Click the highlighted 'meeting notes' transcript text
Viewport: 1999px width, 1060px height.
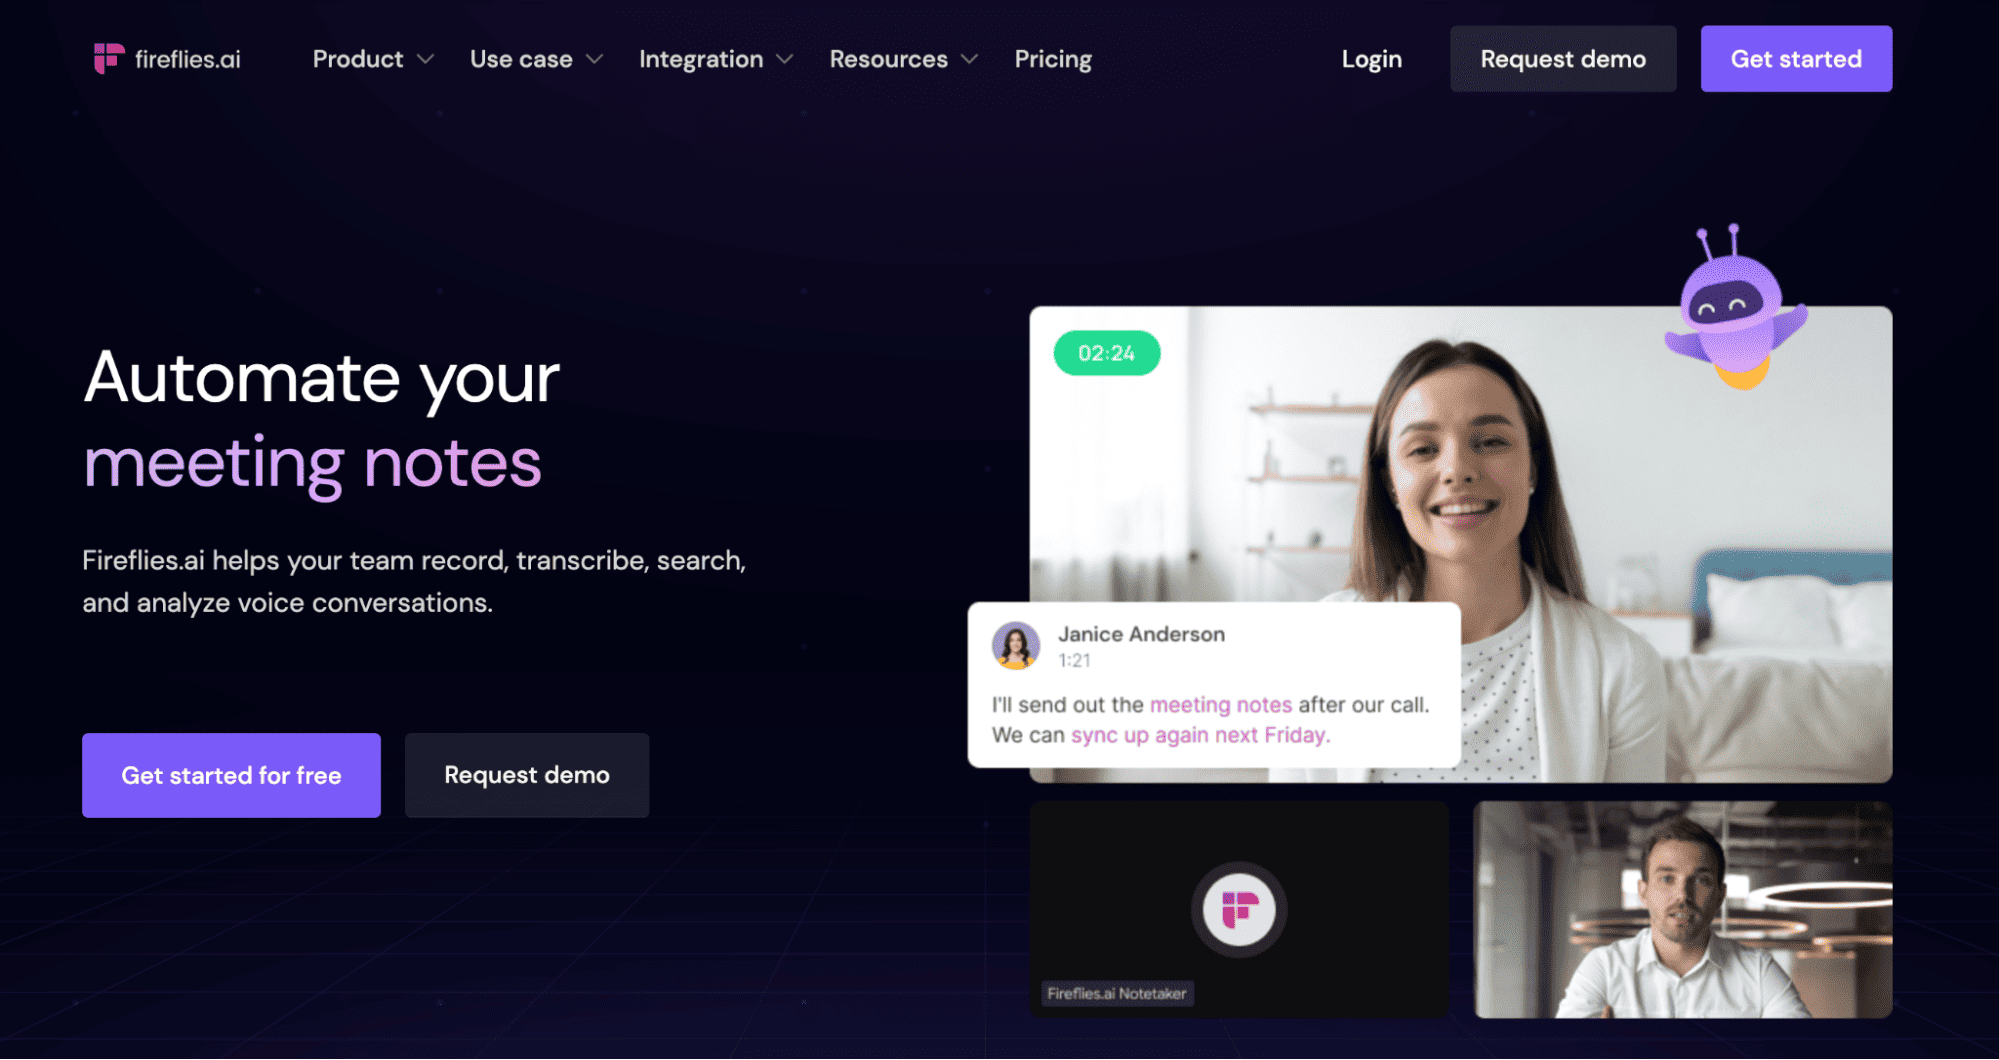tap(1220, 704)
